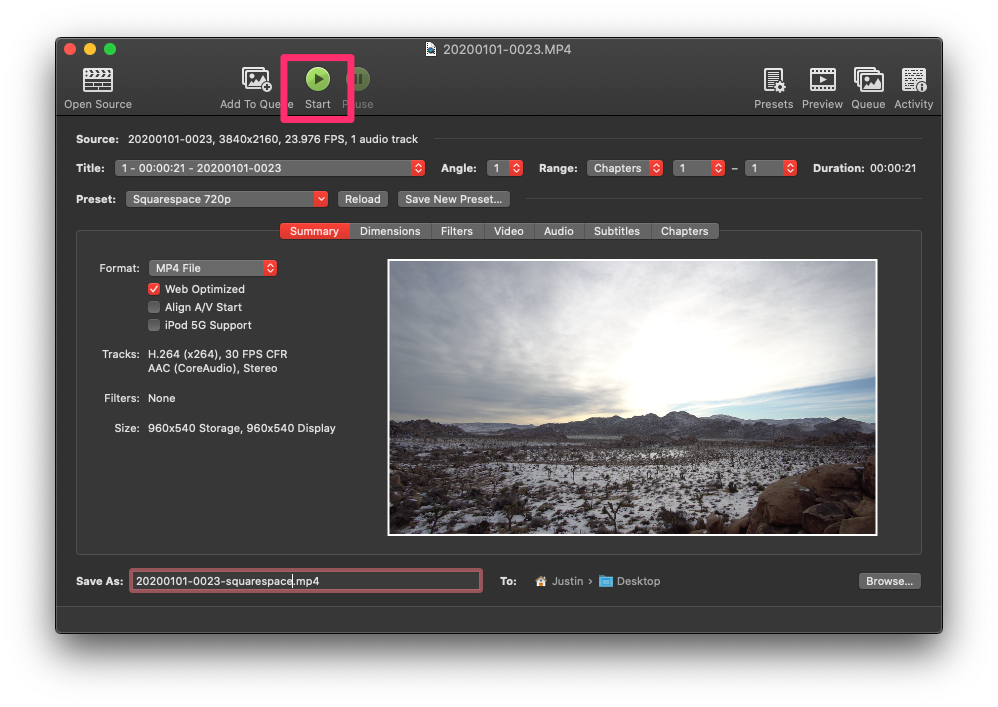
Task: Switch to the Video tab
Action: (508, 231)
